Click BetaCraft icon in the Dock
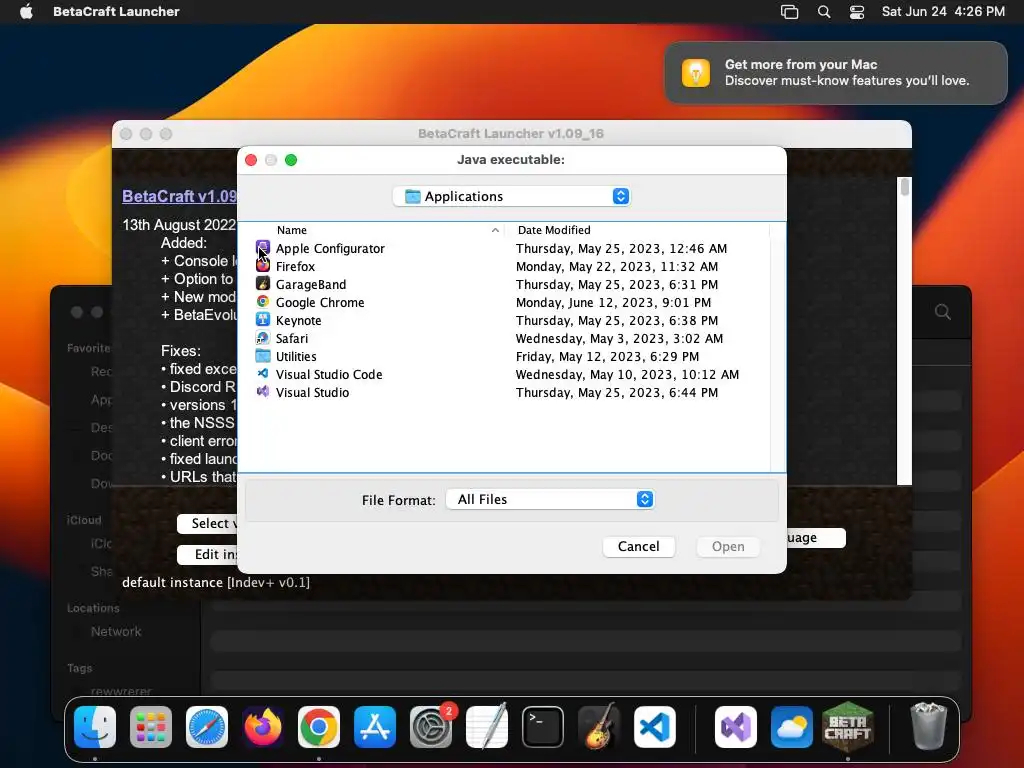The height and width of the screenshot is (768, 1024). point(848,727)
